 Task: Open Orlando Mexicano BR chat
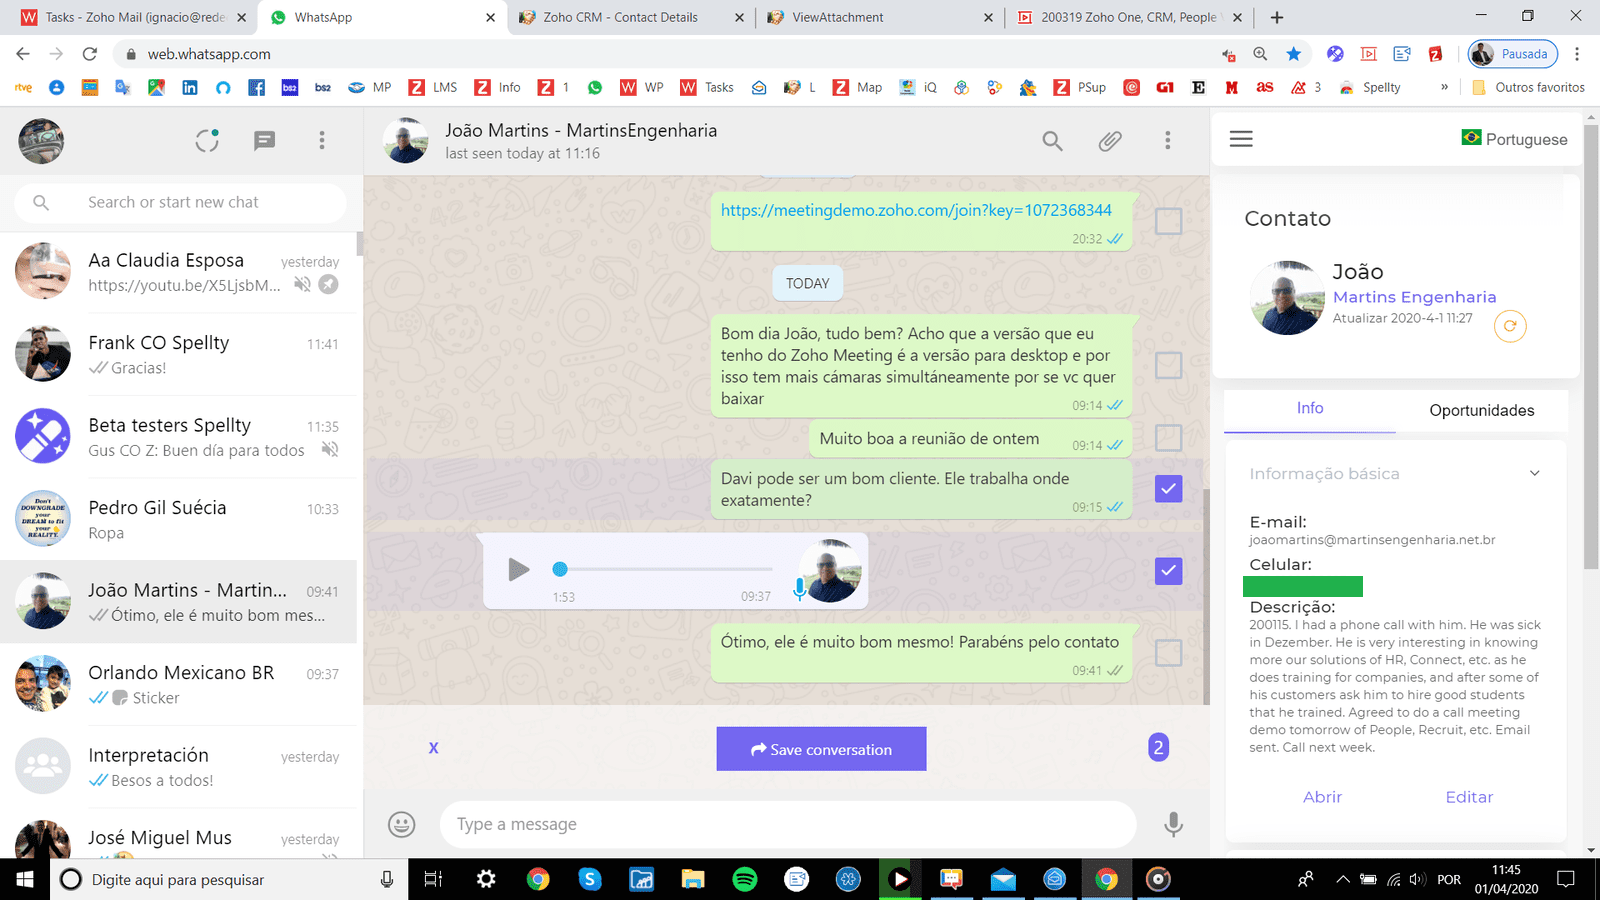178,684
